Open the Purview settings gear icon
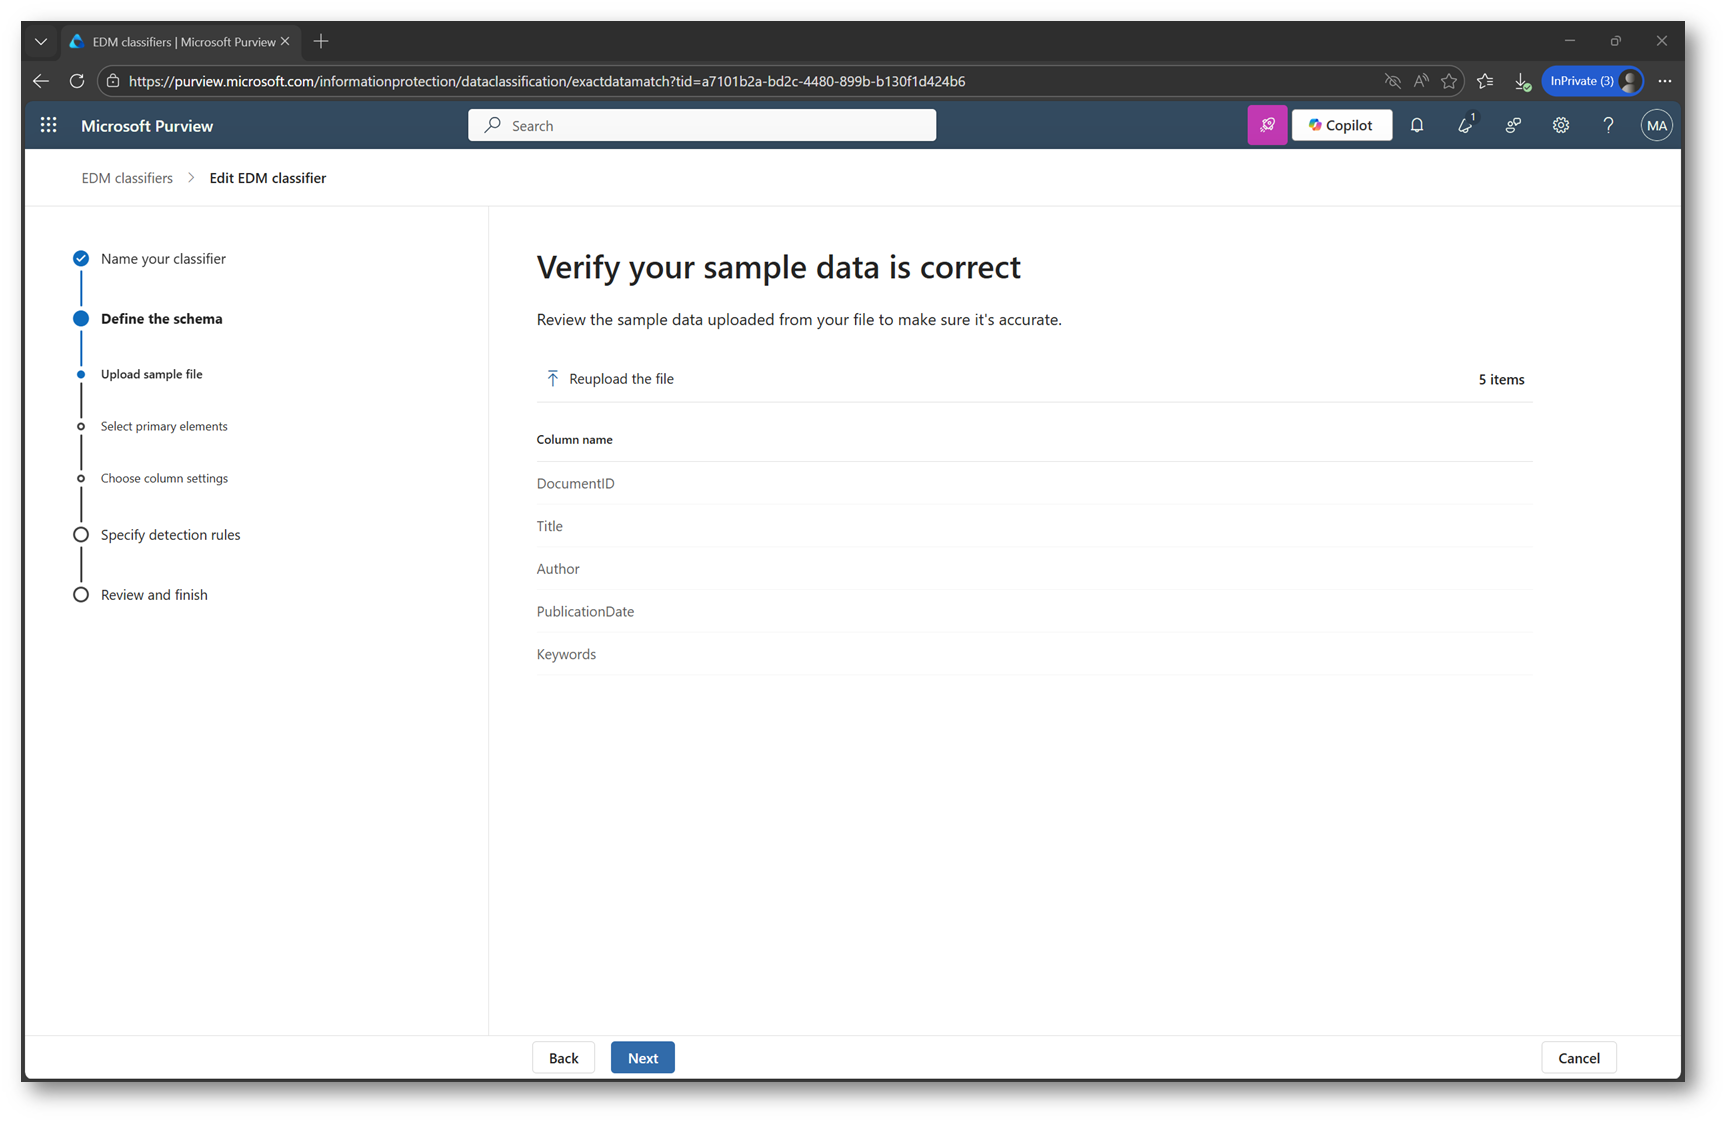Image resolution: width=1727 pixels, height=1124 pixels. 1560,125
